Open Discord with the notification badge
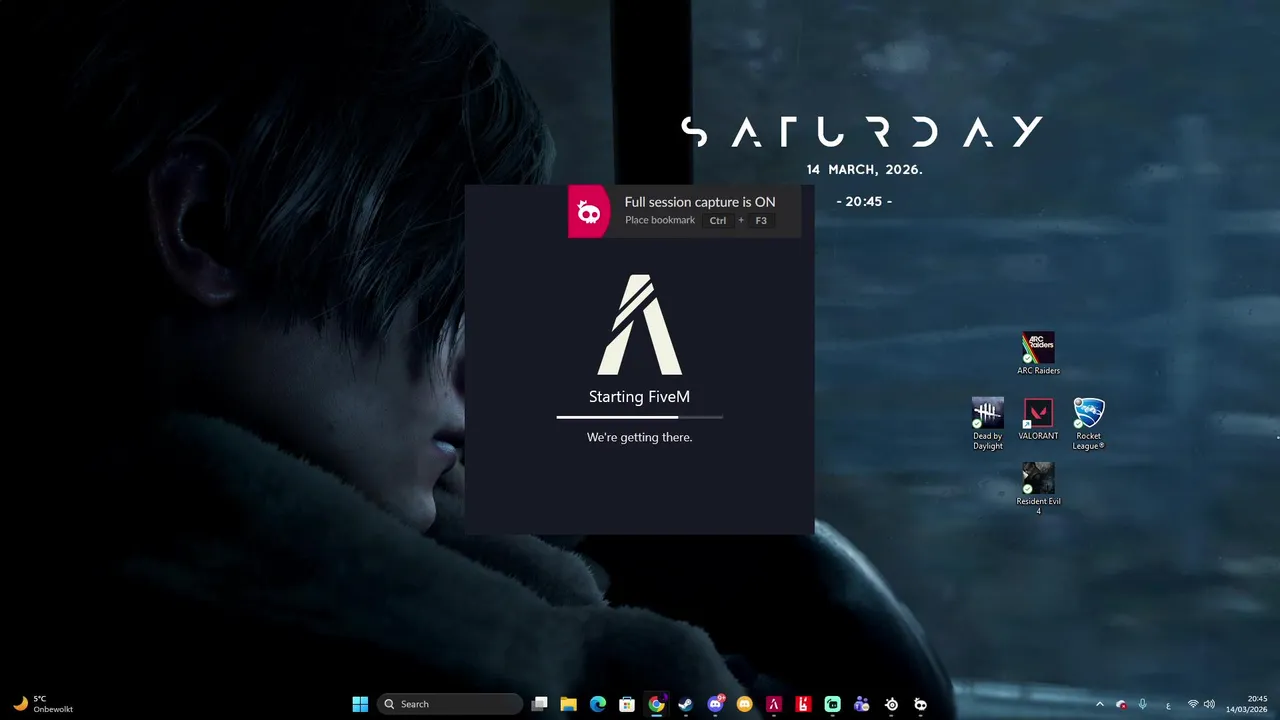Viewport: 1280px width, 720px height. [x=715, y=704]
